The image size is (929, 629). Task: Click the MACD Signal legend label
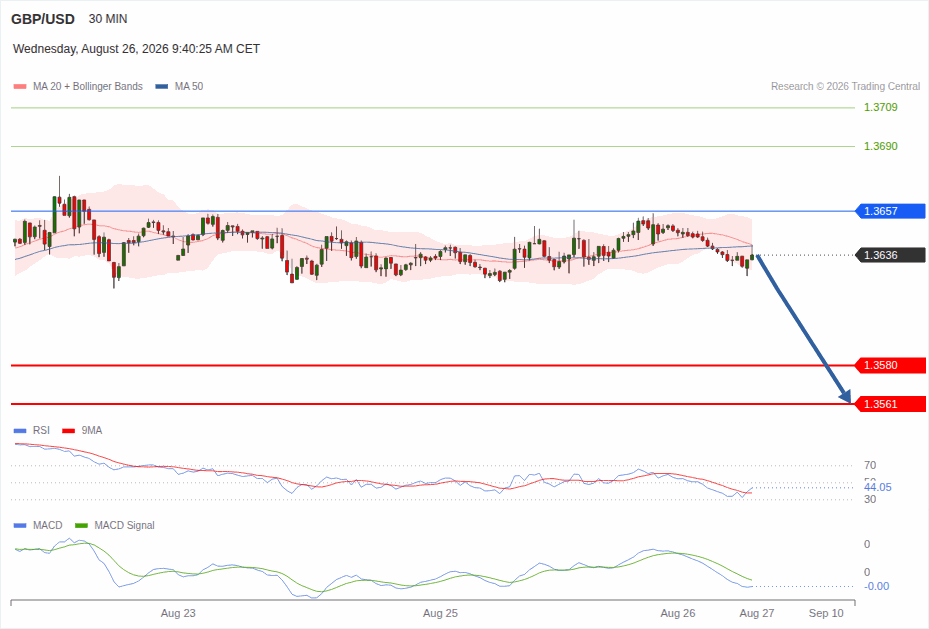[124, 525]
